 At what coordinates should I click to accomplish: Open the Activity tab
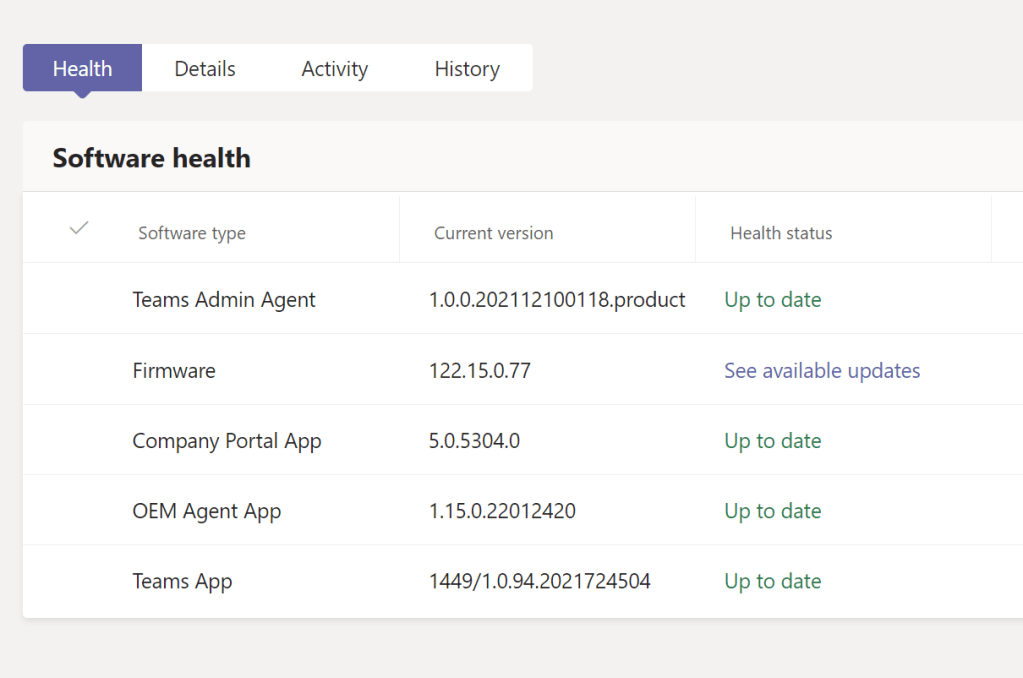tap(334, 69)
